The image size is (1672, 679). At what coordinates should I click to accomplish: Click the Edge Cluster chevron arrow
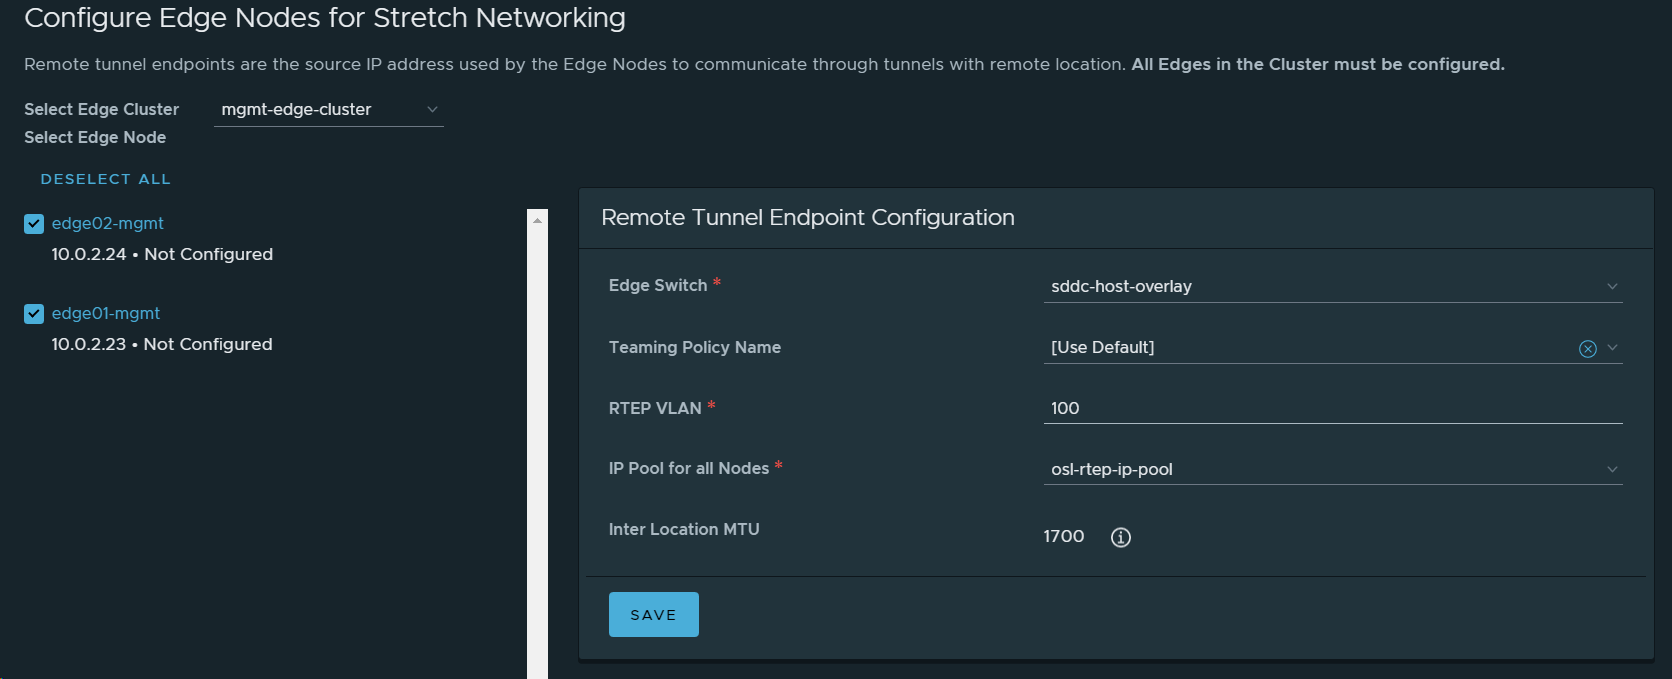pyautogui.click(x=432, y=109)
